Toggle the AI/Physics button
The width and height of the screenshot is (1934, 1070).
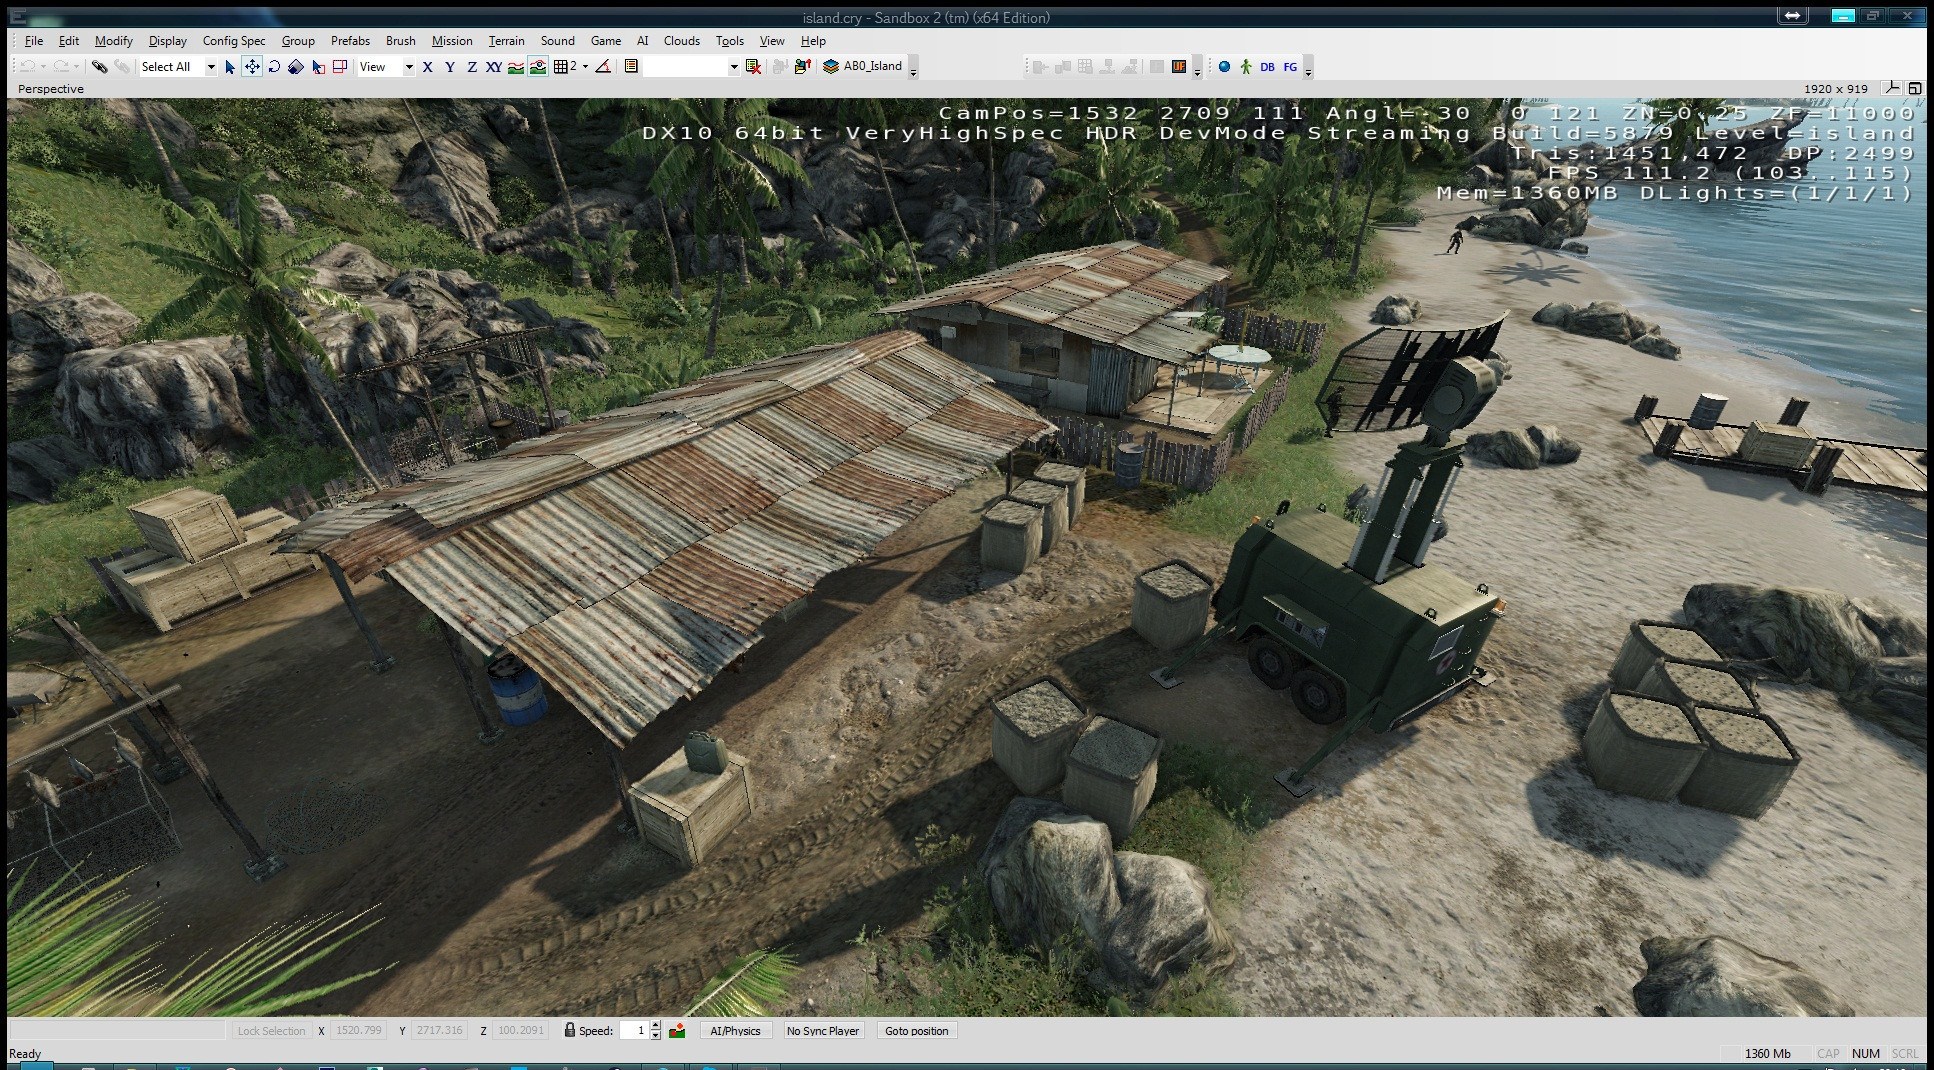[735, 1031]
